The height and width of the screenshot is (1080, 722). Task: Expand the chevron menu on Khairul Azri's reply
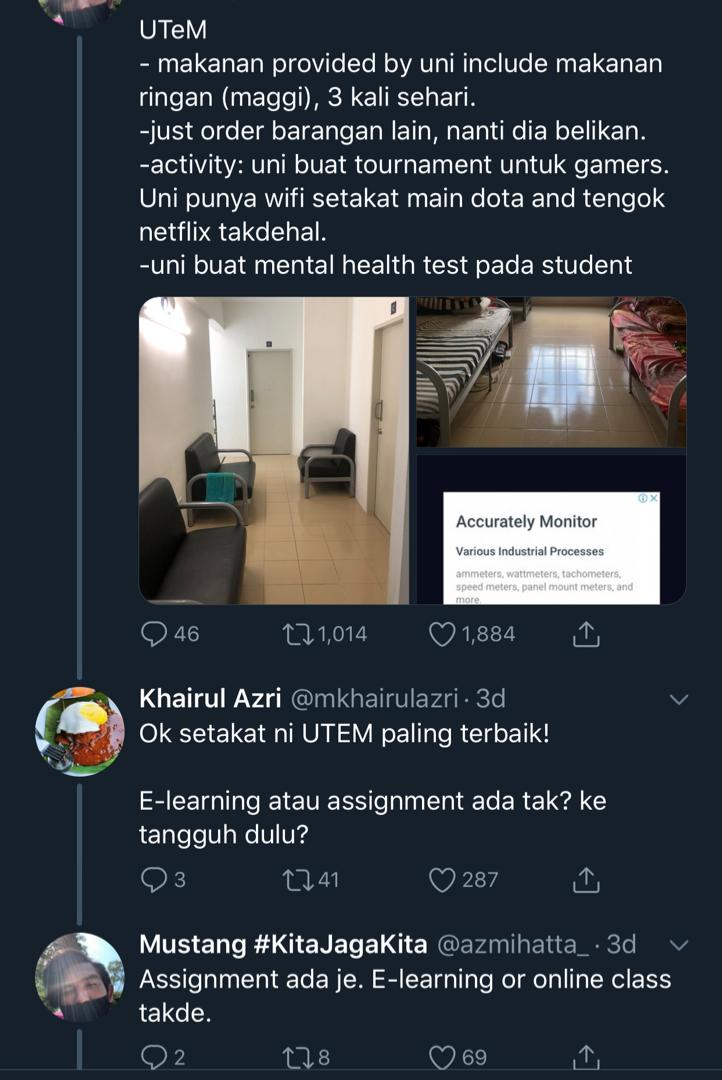[681, 698]
